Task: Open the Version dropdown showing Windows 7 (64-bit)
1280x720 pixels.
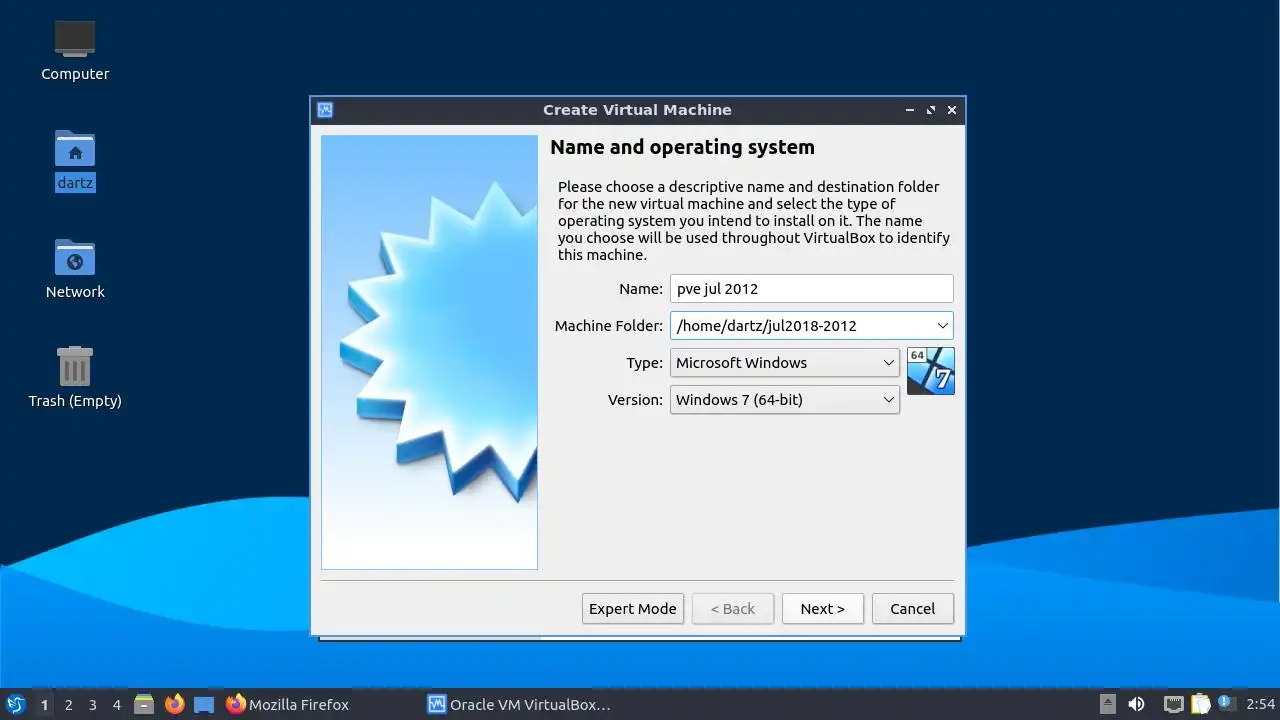Action: [785, 399]
